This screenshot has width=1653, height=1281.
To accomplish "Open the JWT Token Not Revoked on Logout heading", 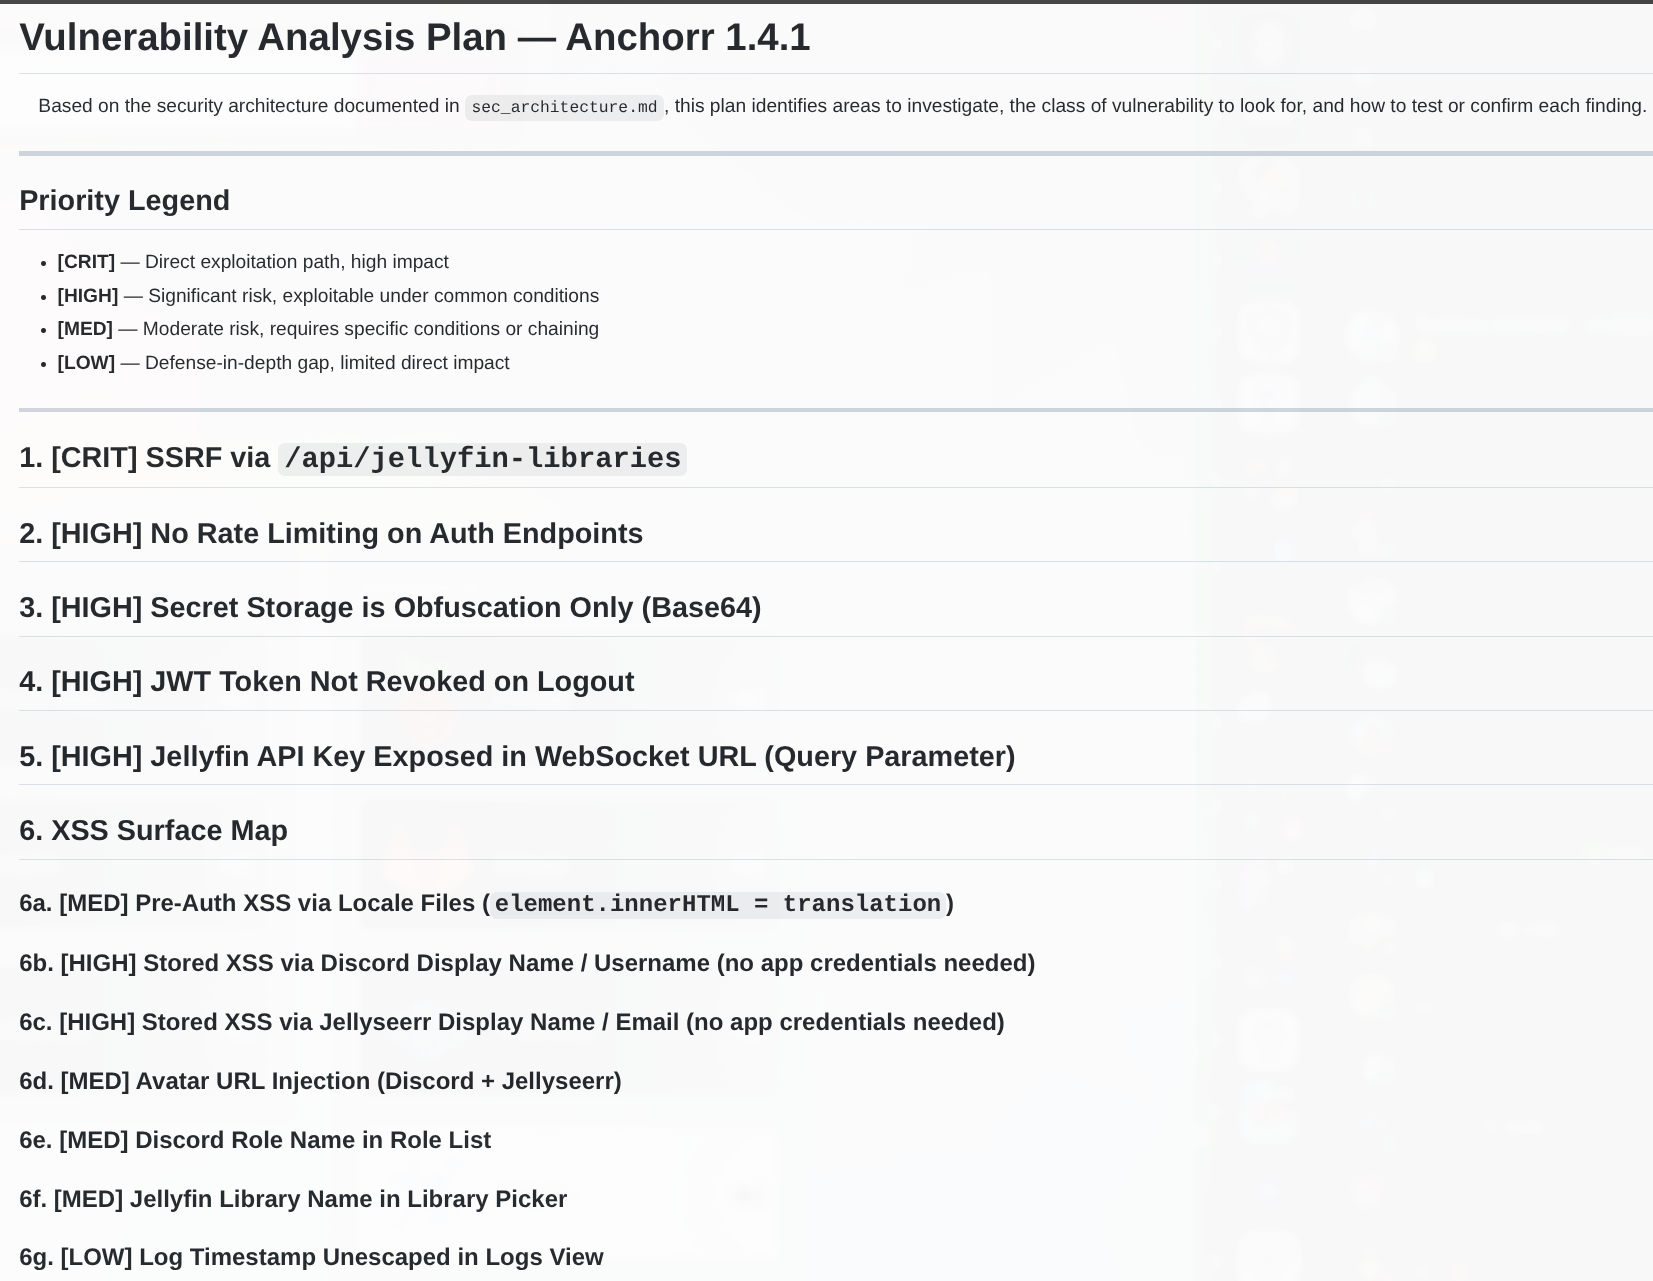I will tap(326, 682).
